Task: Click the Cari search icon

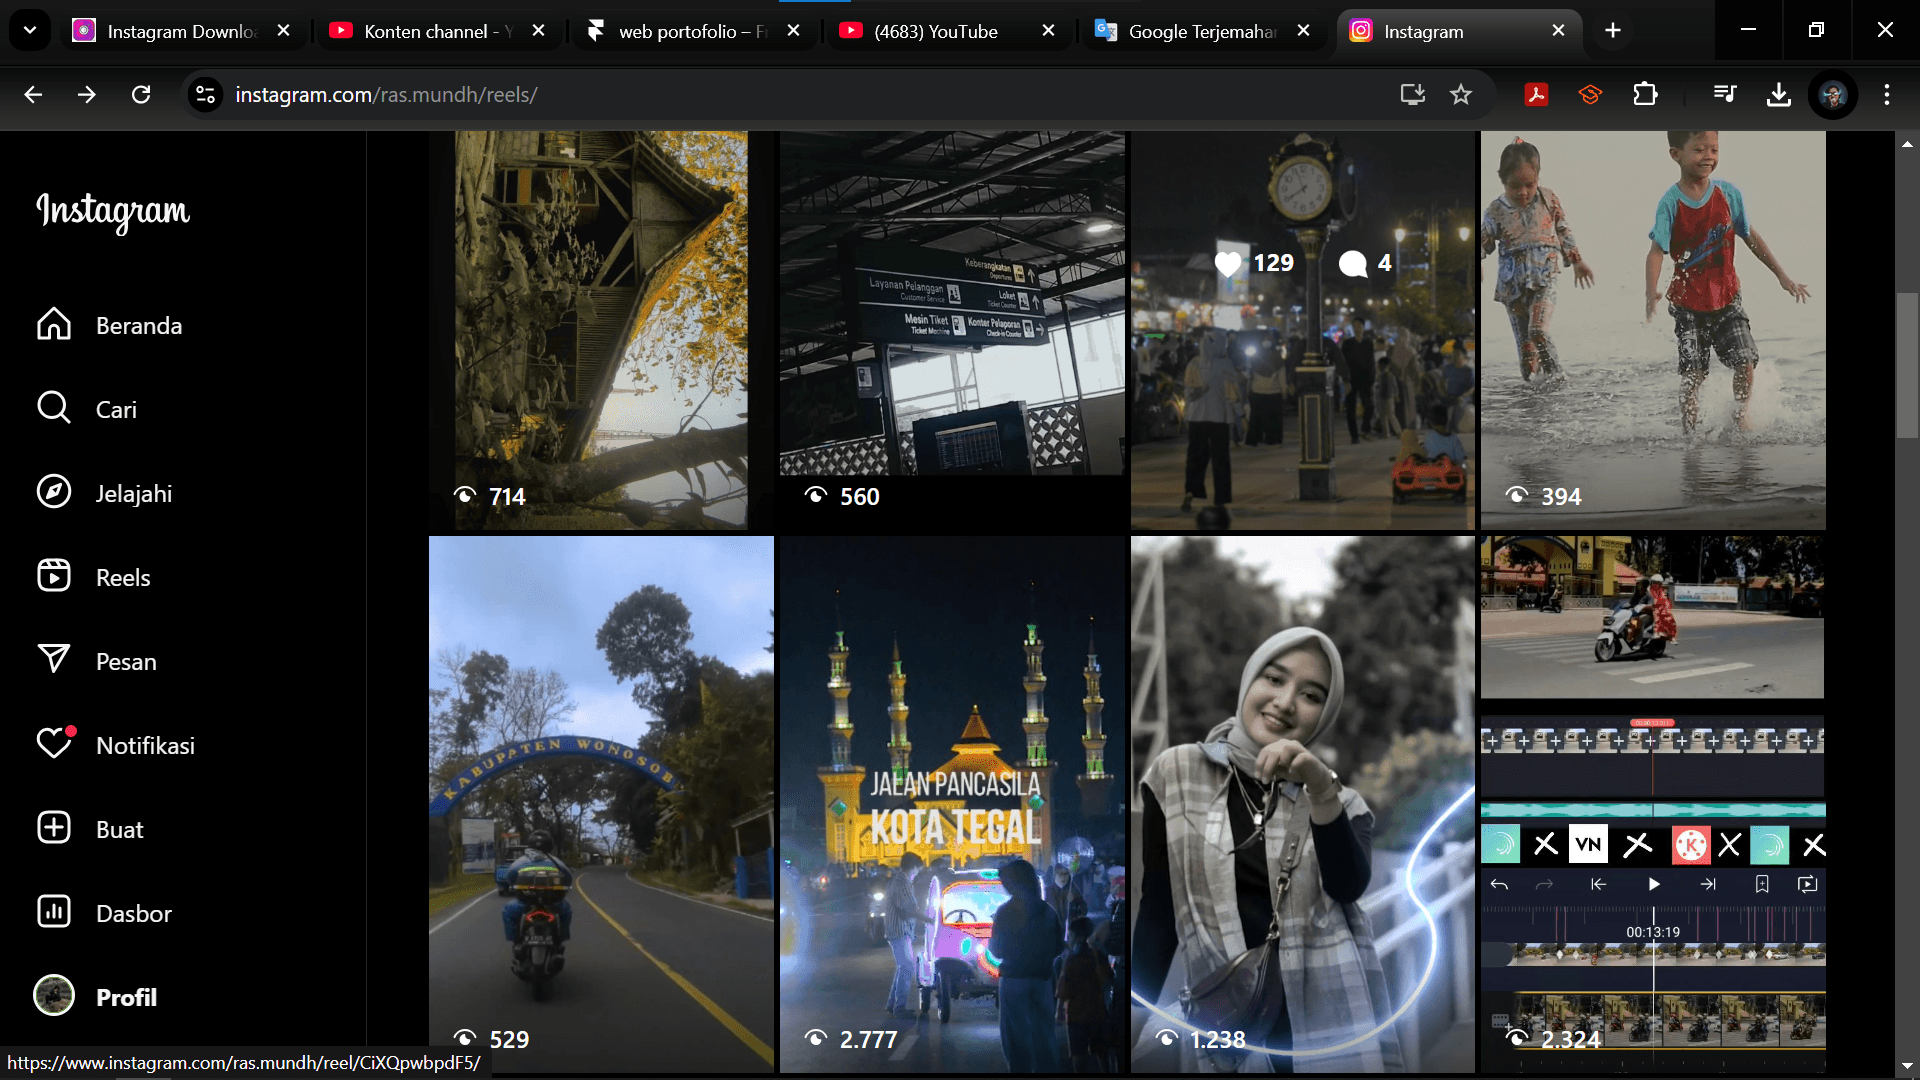Action: (54, 409)
